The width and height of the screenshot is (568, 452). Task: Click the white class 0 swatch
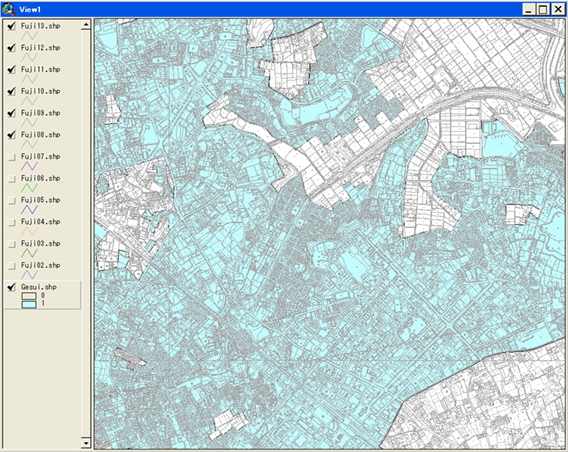click(x=29, y=296)
